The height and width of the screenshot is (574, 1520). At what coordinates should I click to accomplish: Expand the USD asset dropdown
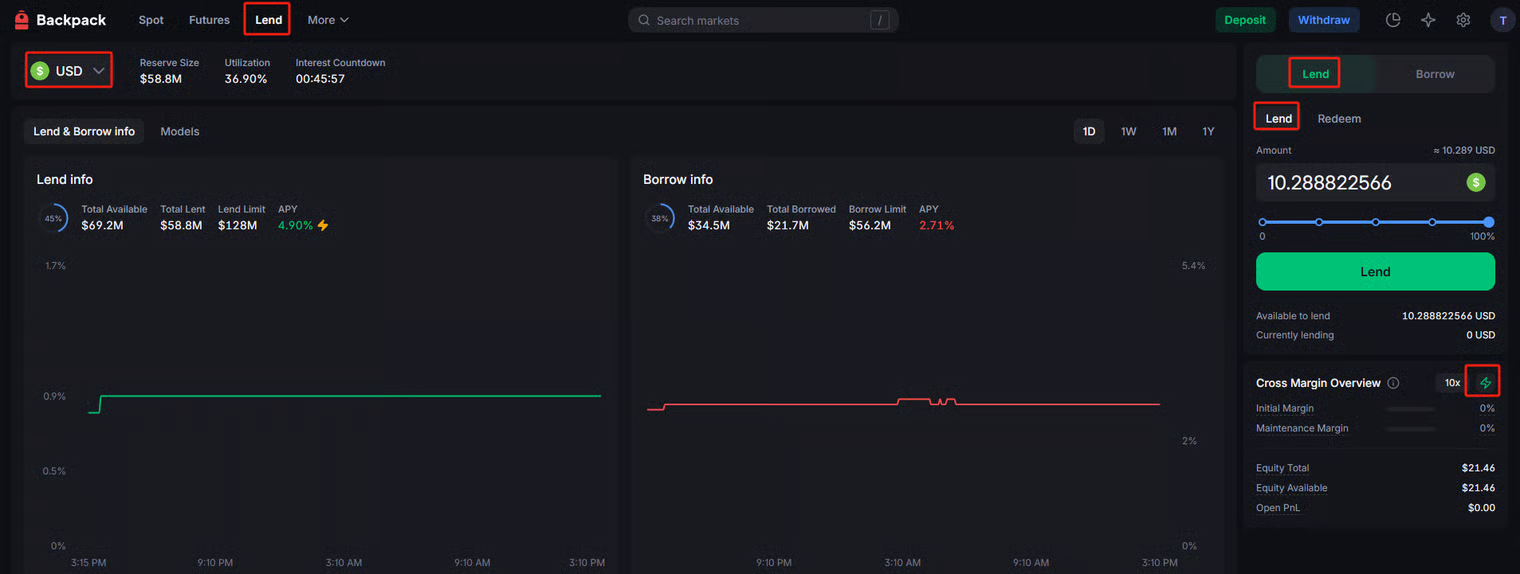[68, 71]
